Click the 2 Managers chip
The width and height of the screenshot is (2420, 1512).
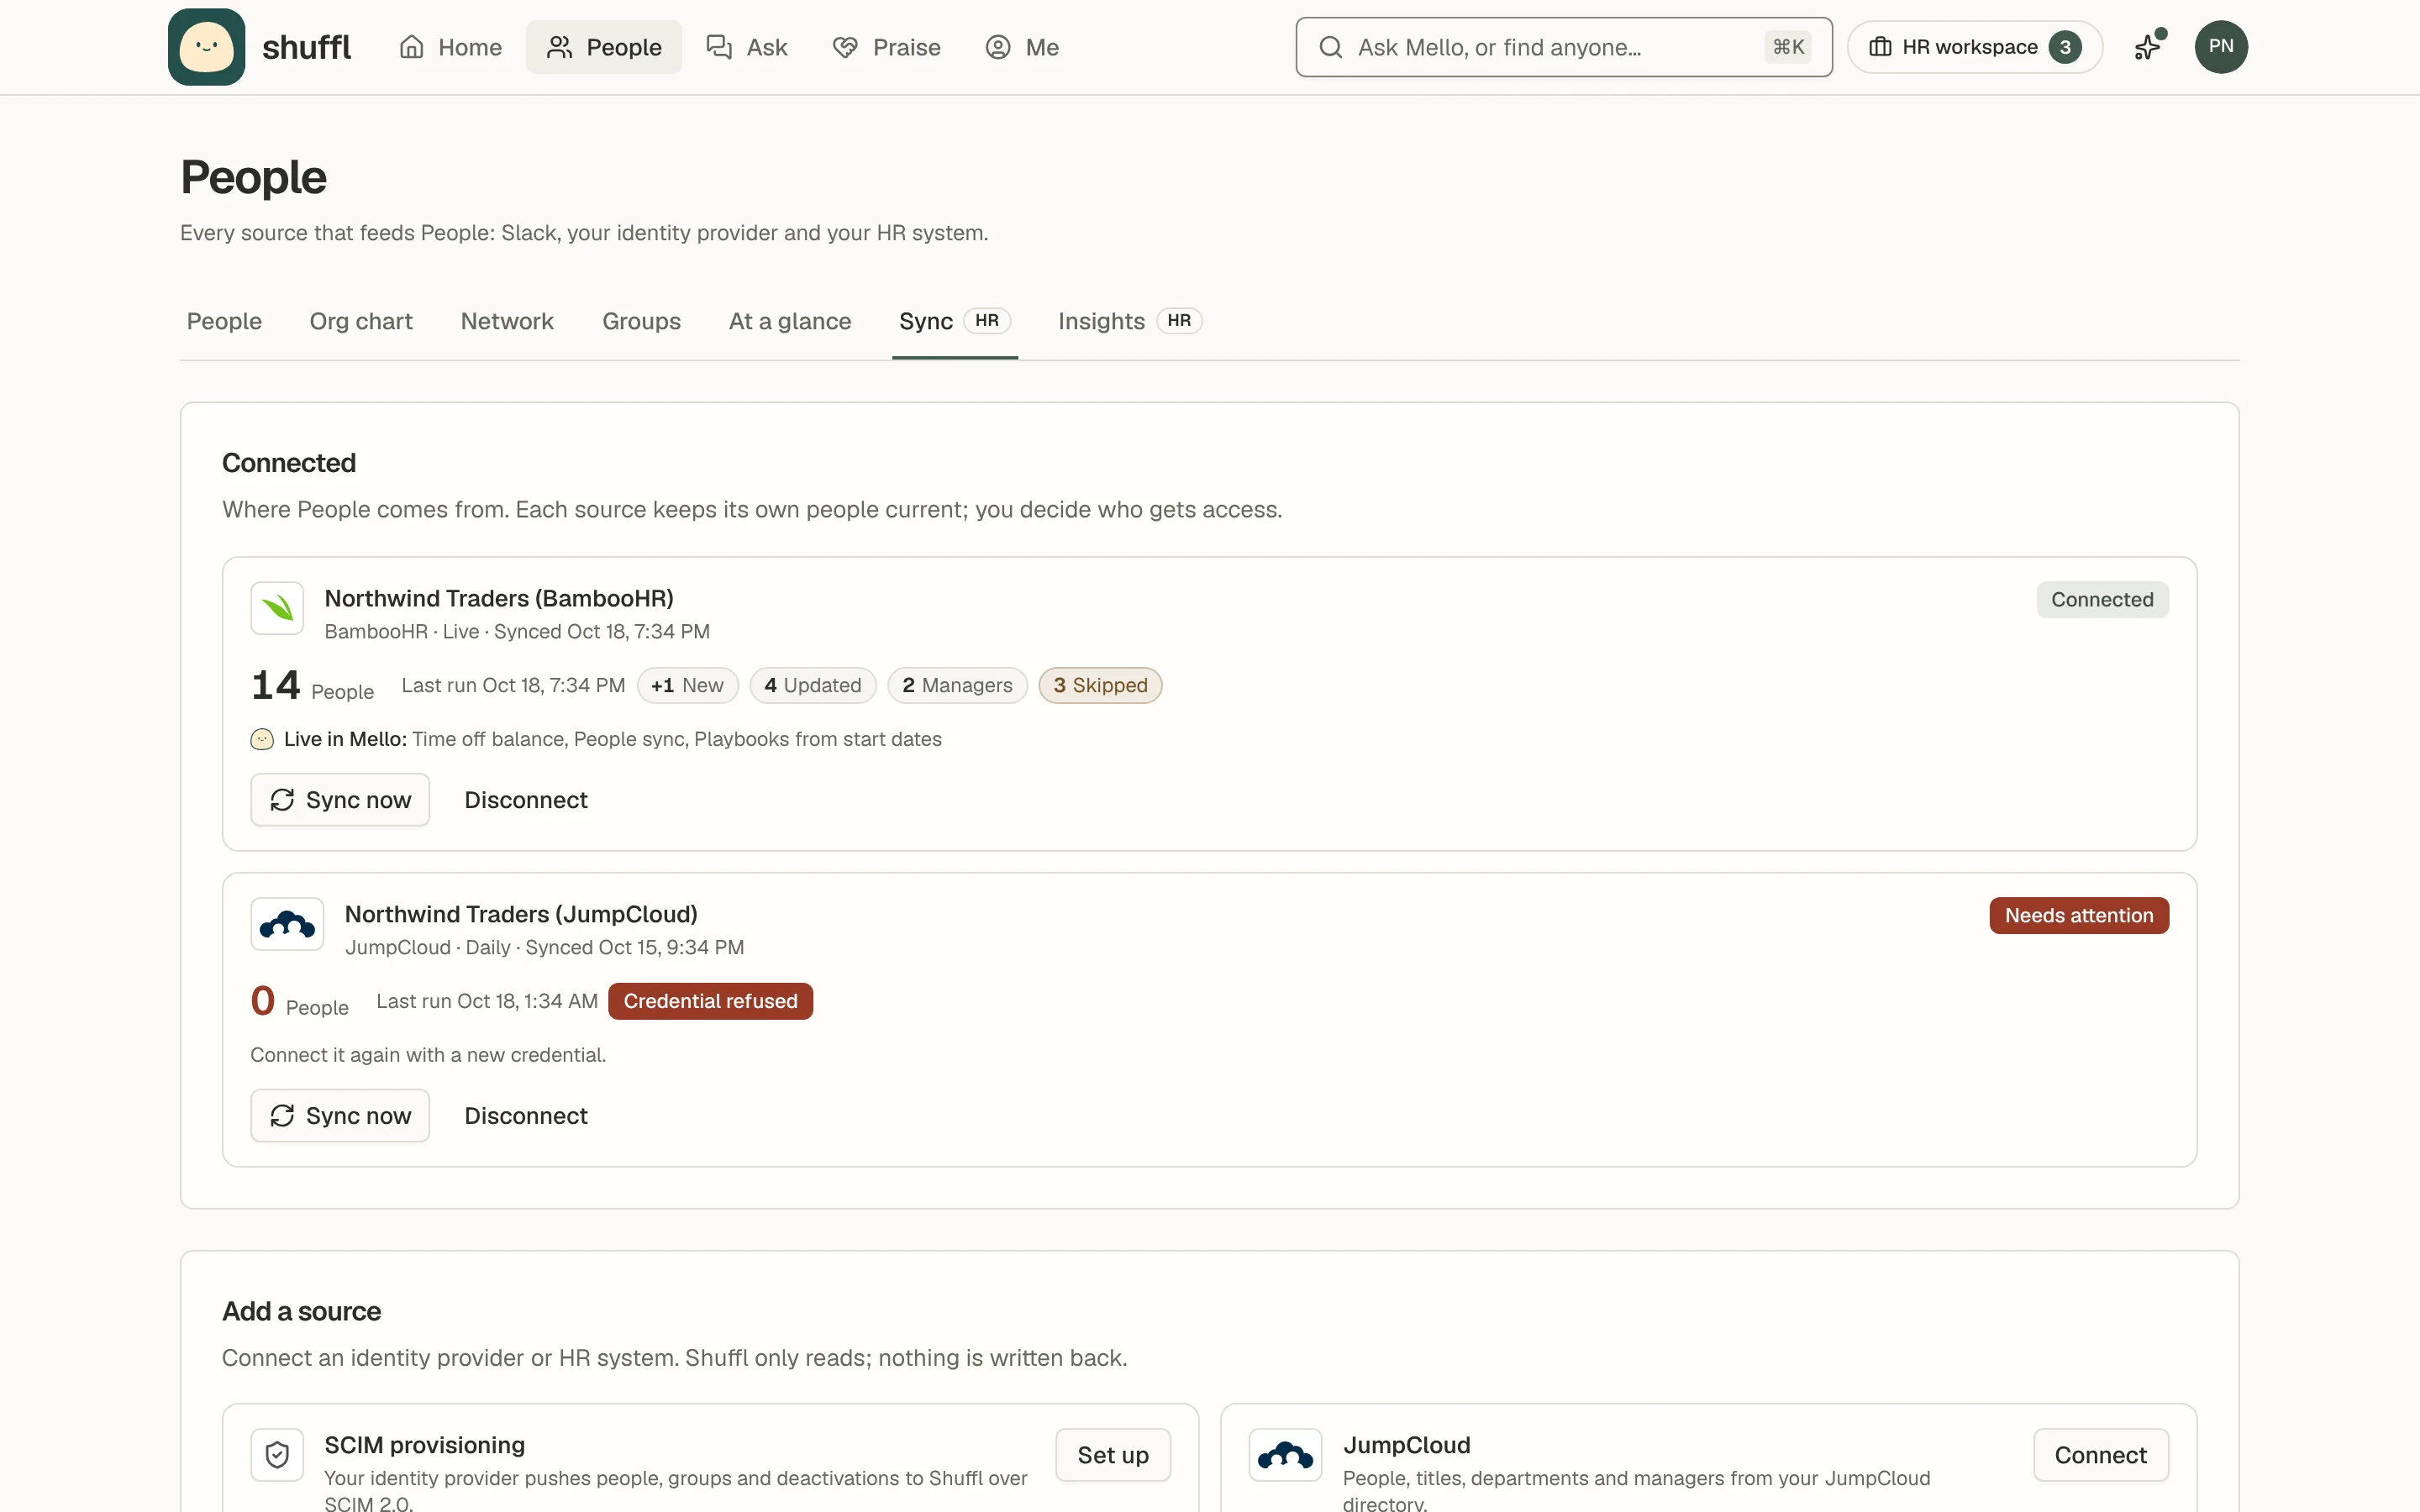[957, 685]
